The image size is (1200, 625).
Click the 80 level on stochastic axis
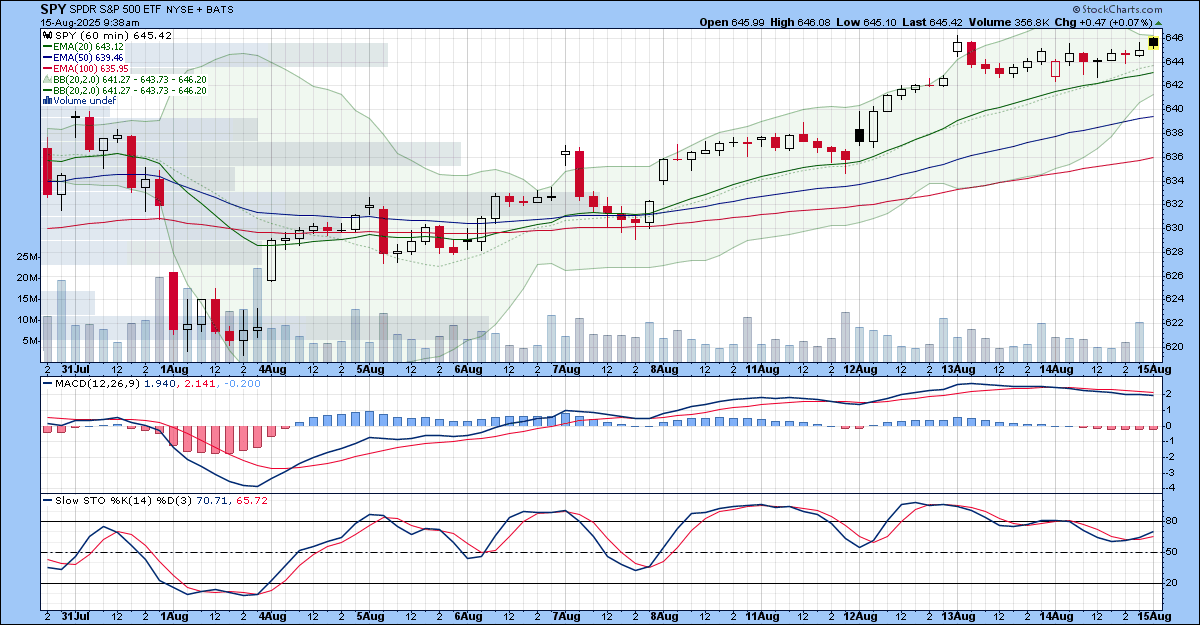[1172, 521]
